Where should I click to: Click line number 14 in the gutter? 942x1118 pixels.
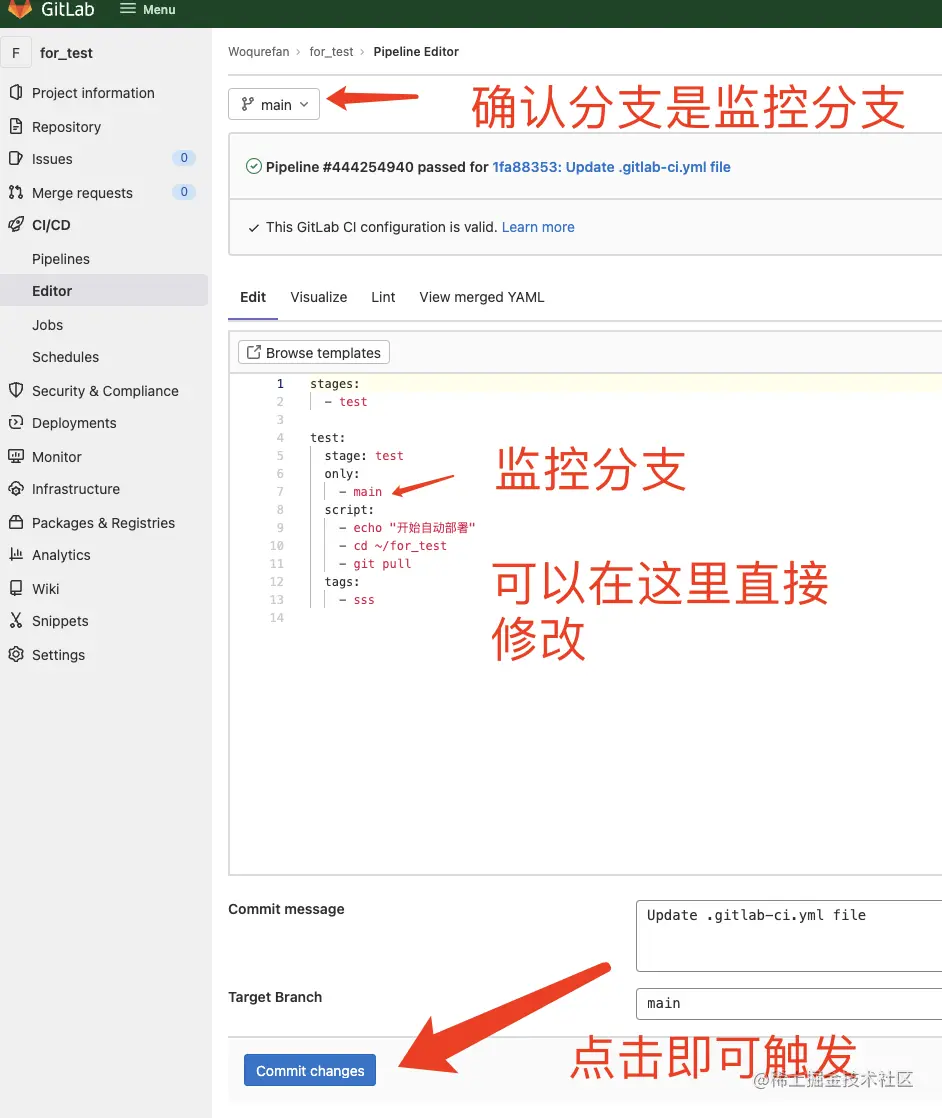pyautogui.click(x=276, y=617)
